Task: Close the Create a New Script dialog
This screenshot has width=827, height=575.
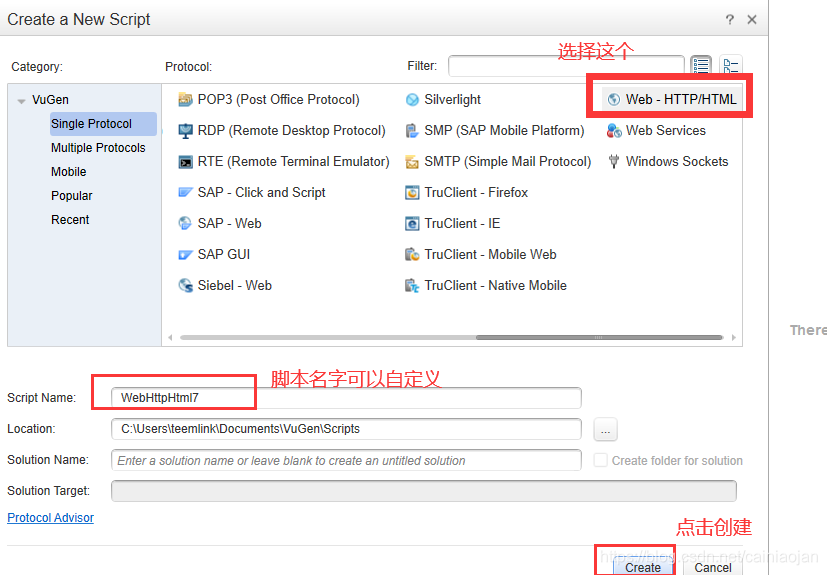Action: [752, 20]
